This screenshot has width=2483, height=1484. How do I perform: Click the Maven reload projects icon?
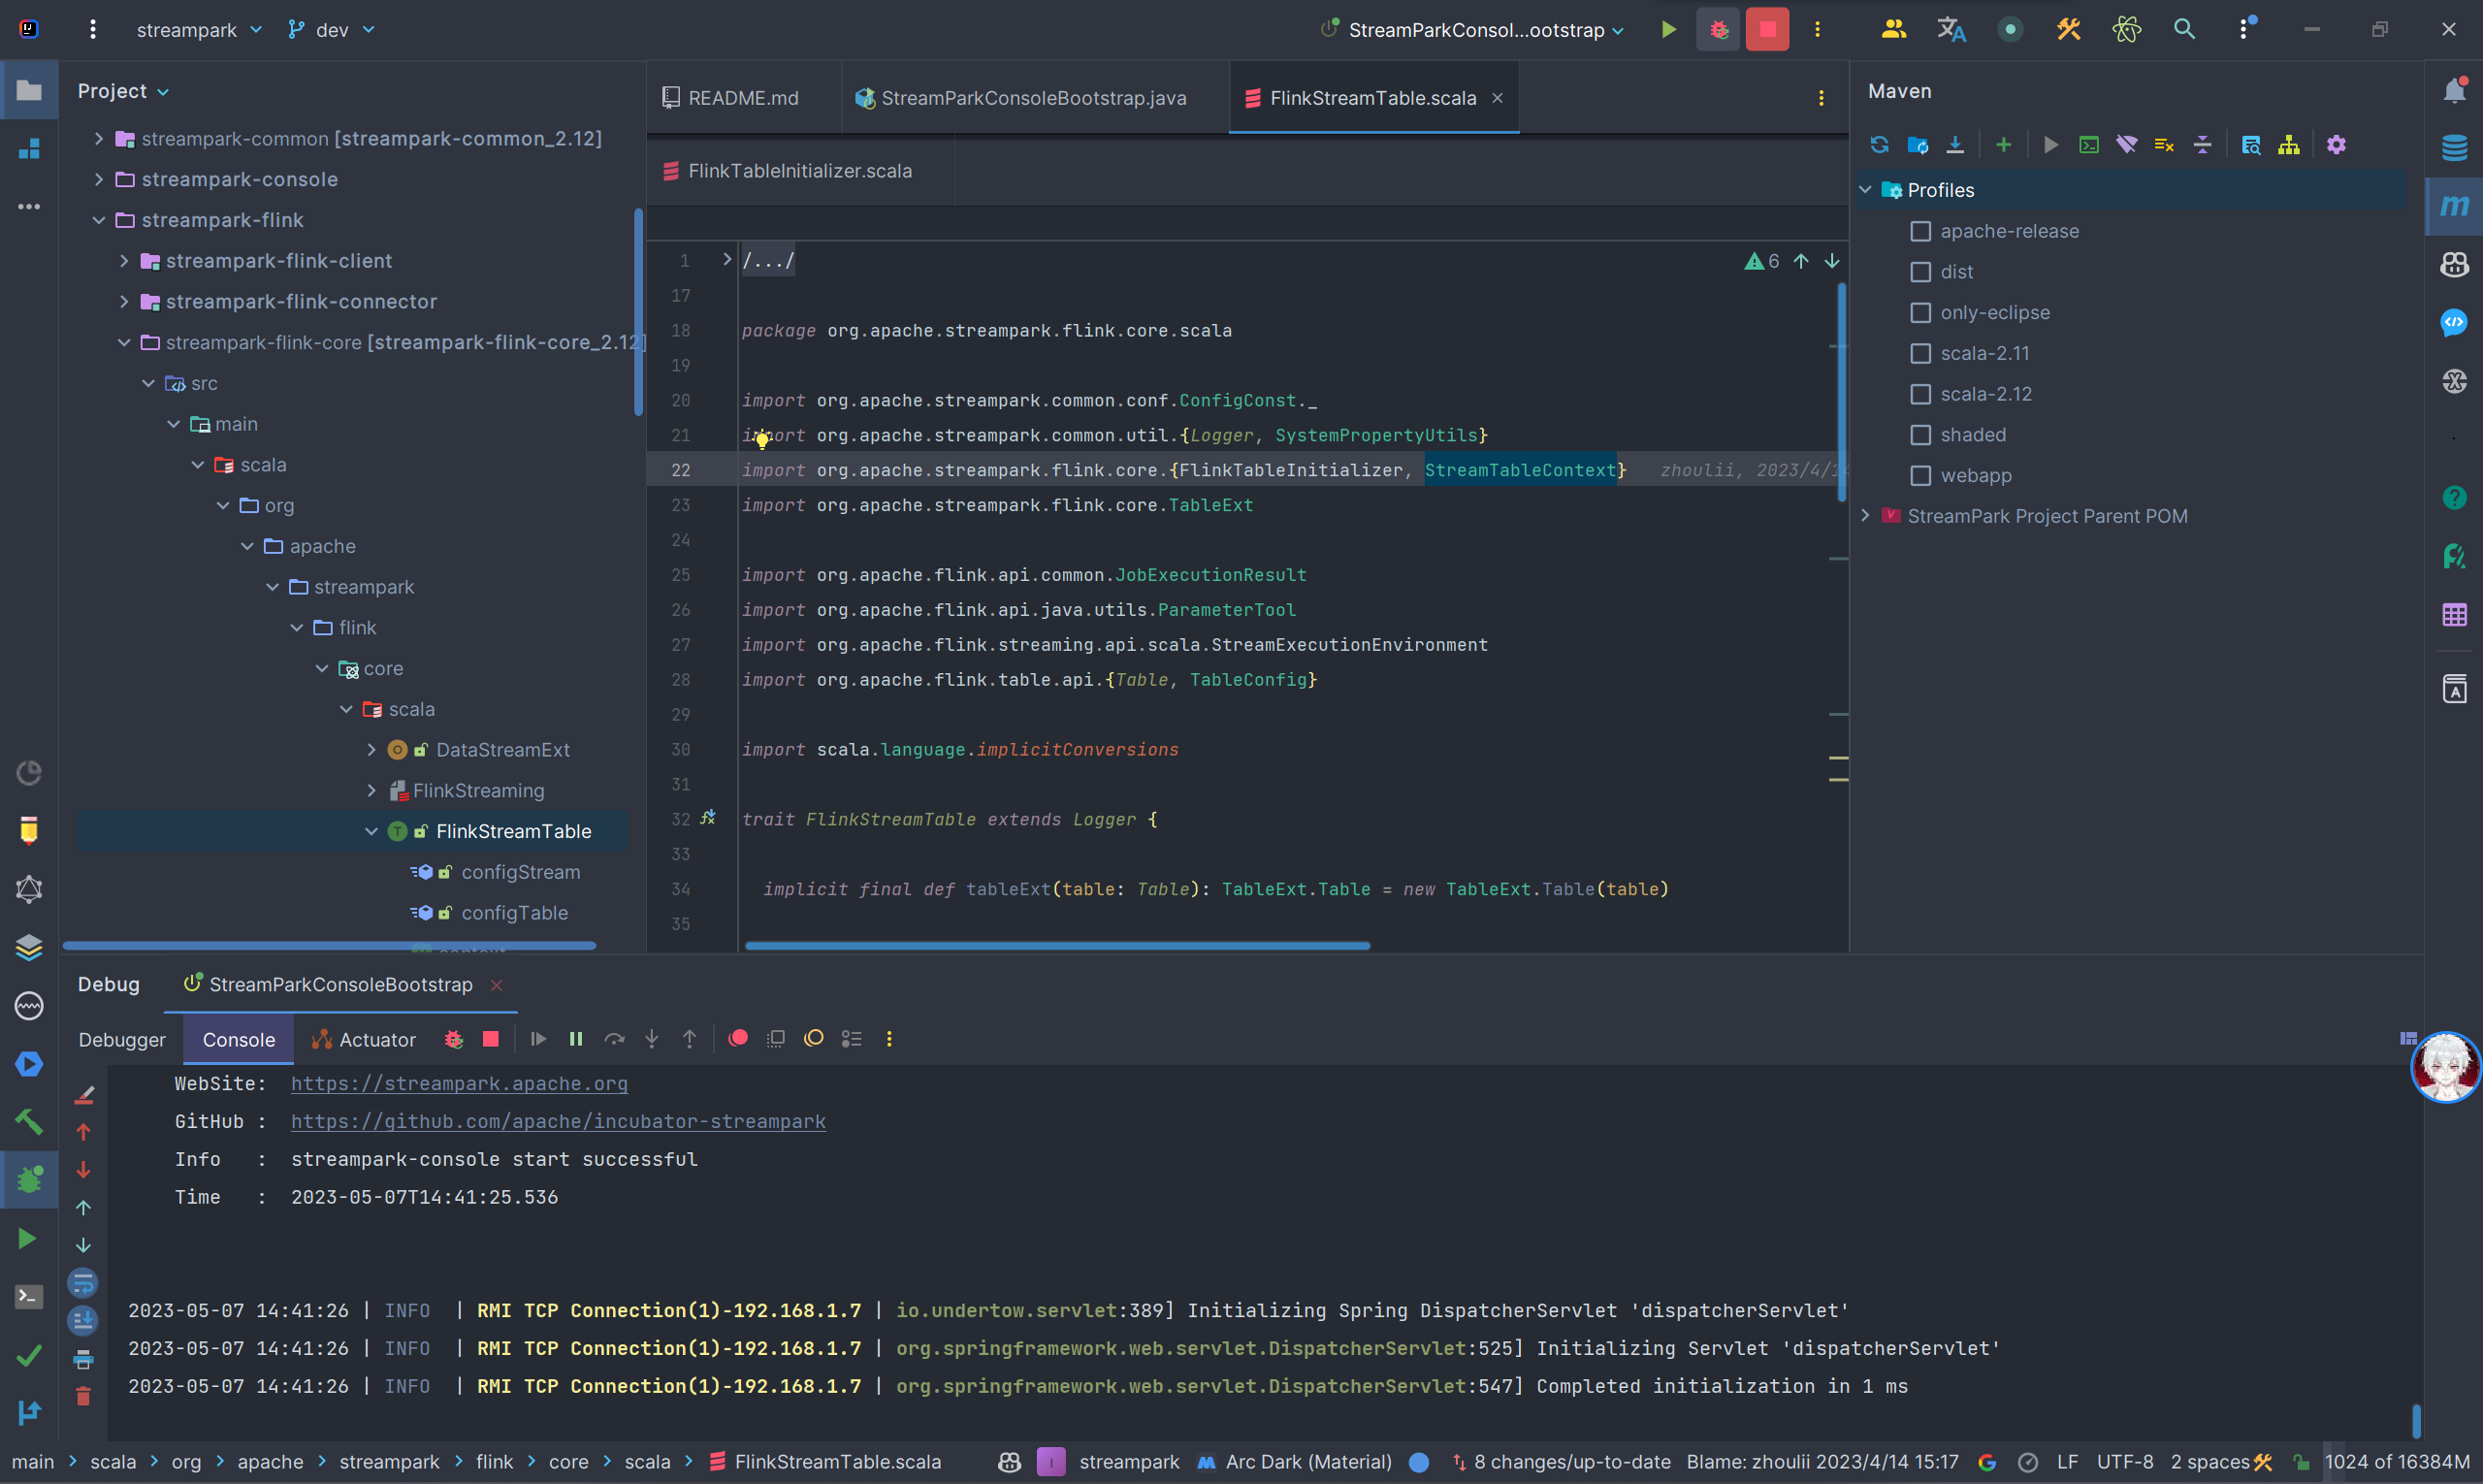pyautogui.click(x=1879, y=145)
